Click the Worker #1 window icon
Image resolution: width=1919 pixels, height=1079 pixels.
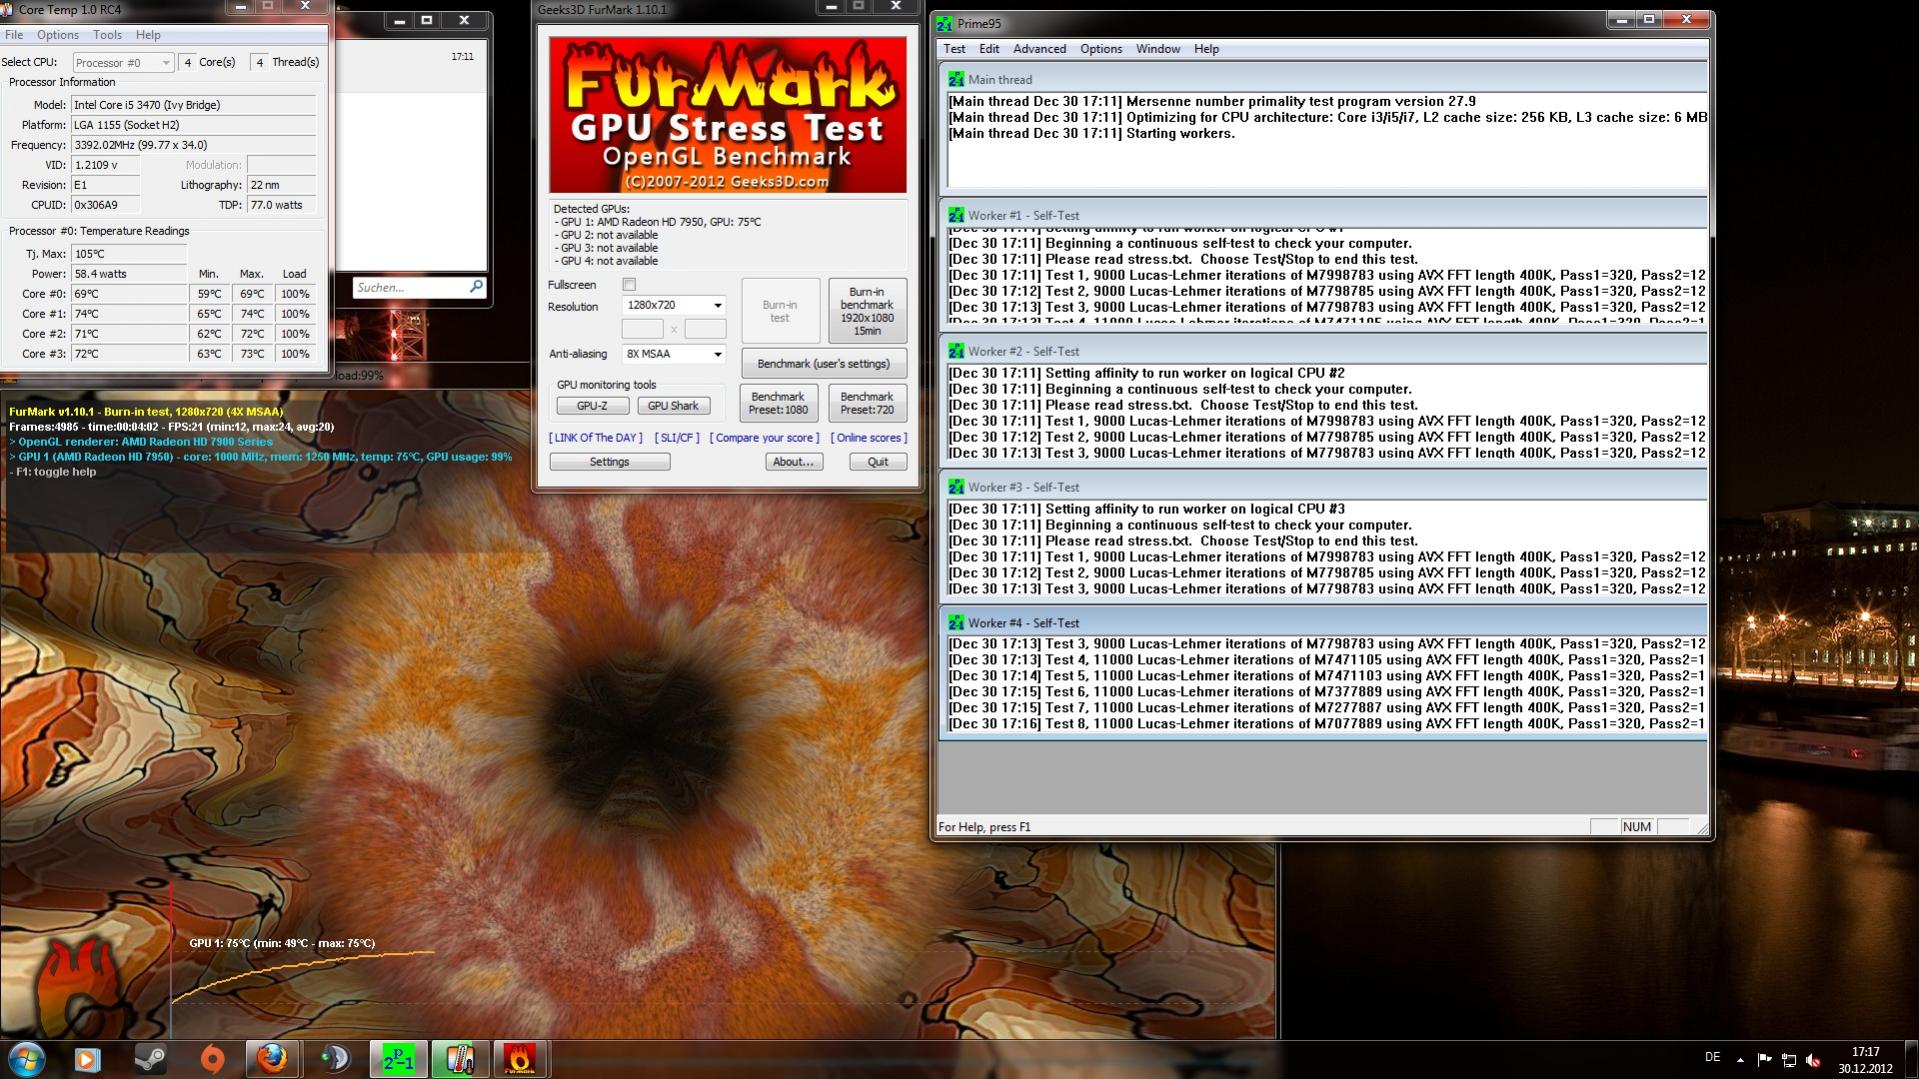[x=956, y=215]
